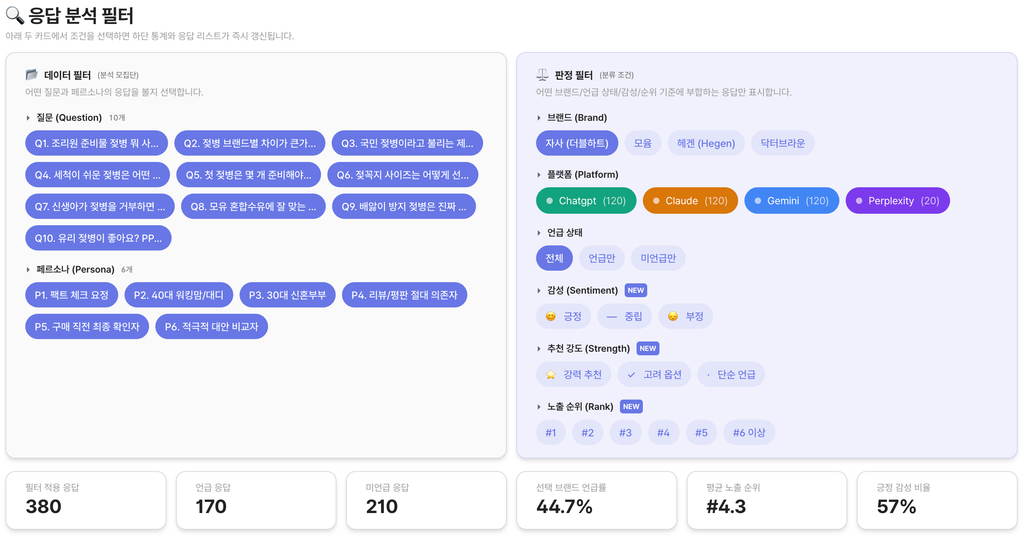Open the 언급 응답 170 card
Image resolution: width=1024 pixels, height=539 pixels.
(x=256, y=500)
